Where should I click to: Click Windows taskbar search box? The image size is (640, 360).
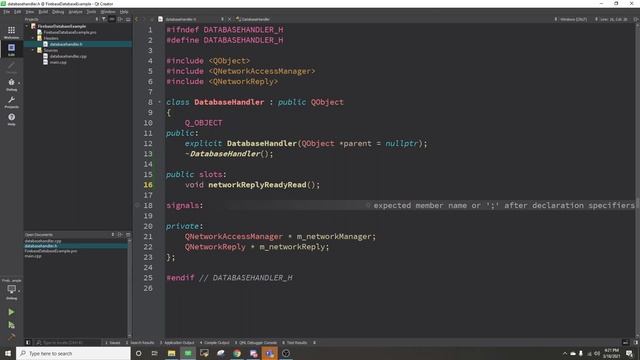[x=73, y=353]
